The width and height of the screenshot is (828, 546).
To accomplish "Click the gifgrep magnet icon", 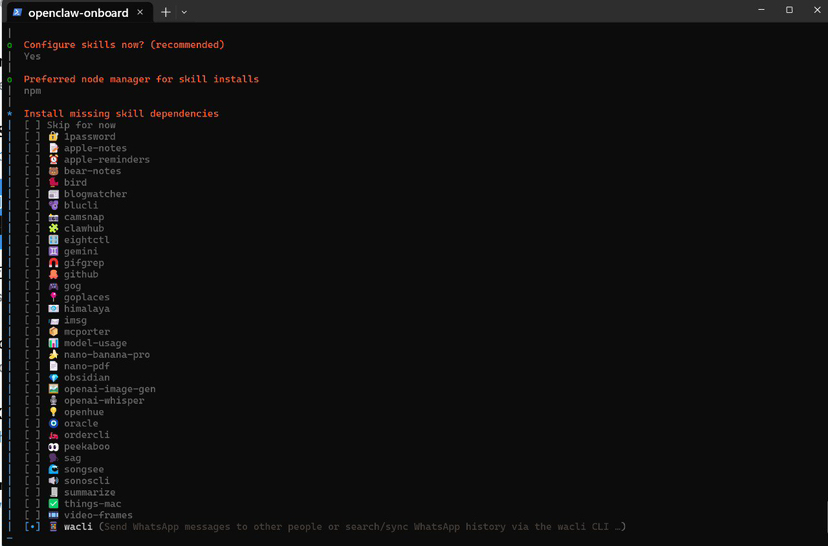I will coord(53,263).
